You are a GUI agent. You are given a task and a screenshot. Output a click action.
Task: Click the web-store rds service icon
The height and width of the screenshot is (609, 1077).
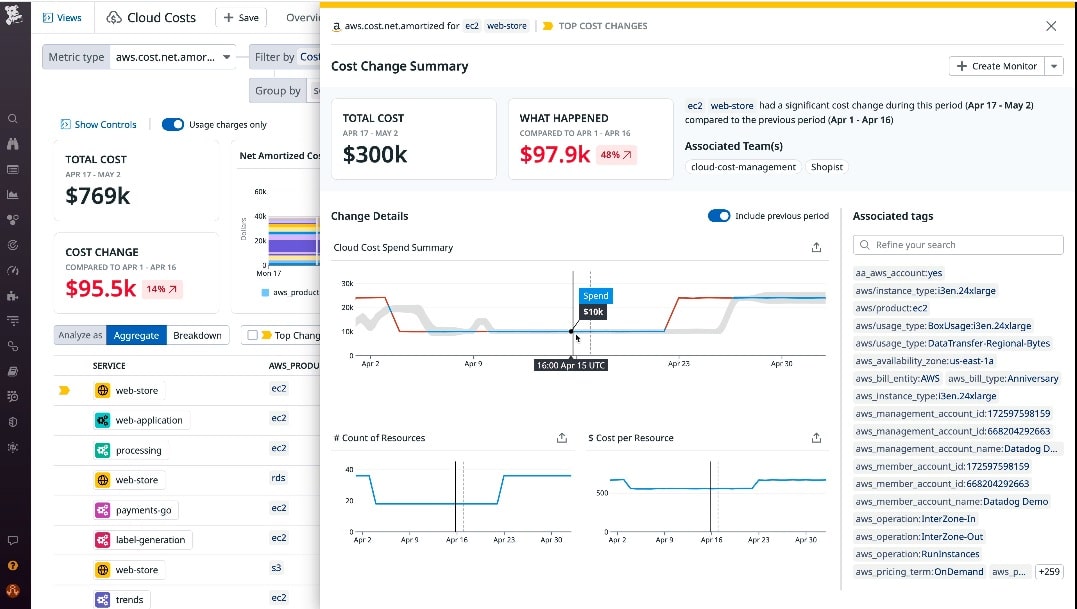click(102, 480)
